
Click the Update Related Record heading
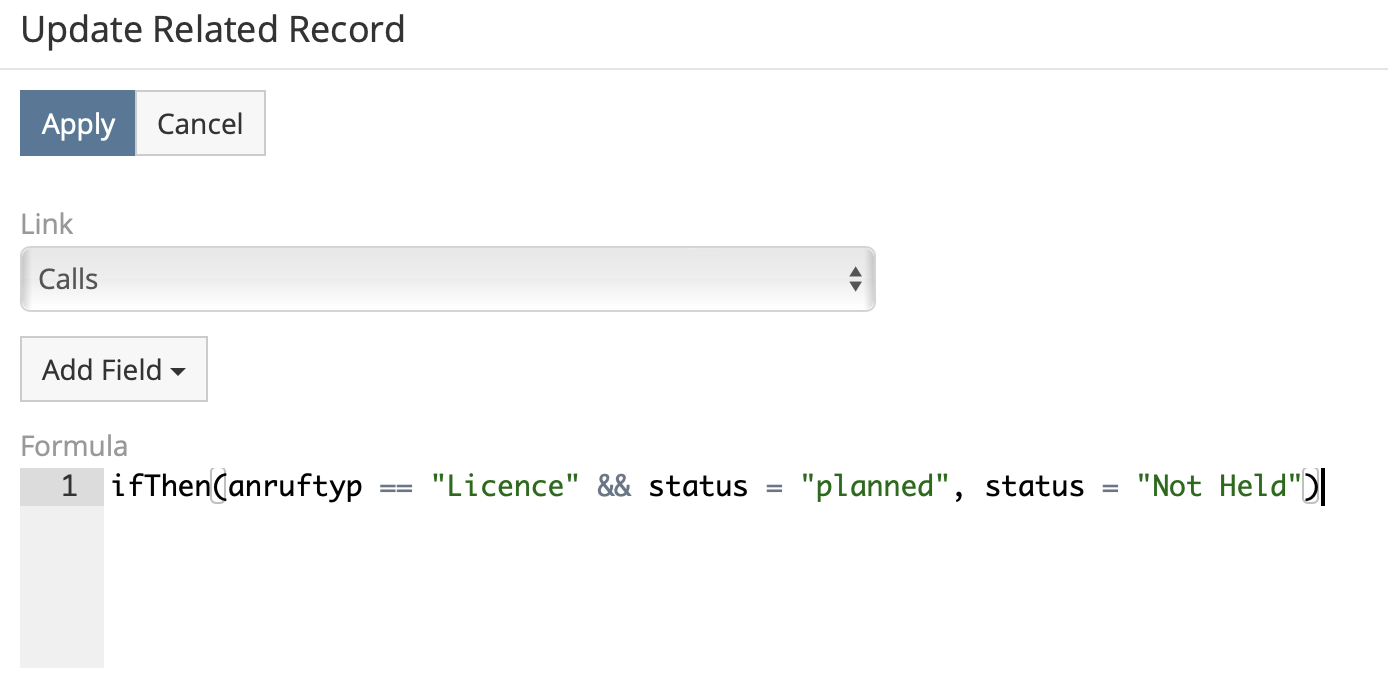[212, 30]
